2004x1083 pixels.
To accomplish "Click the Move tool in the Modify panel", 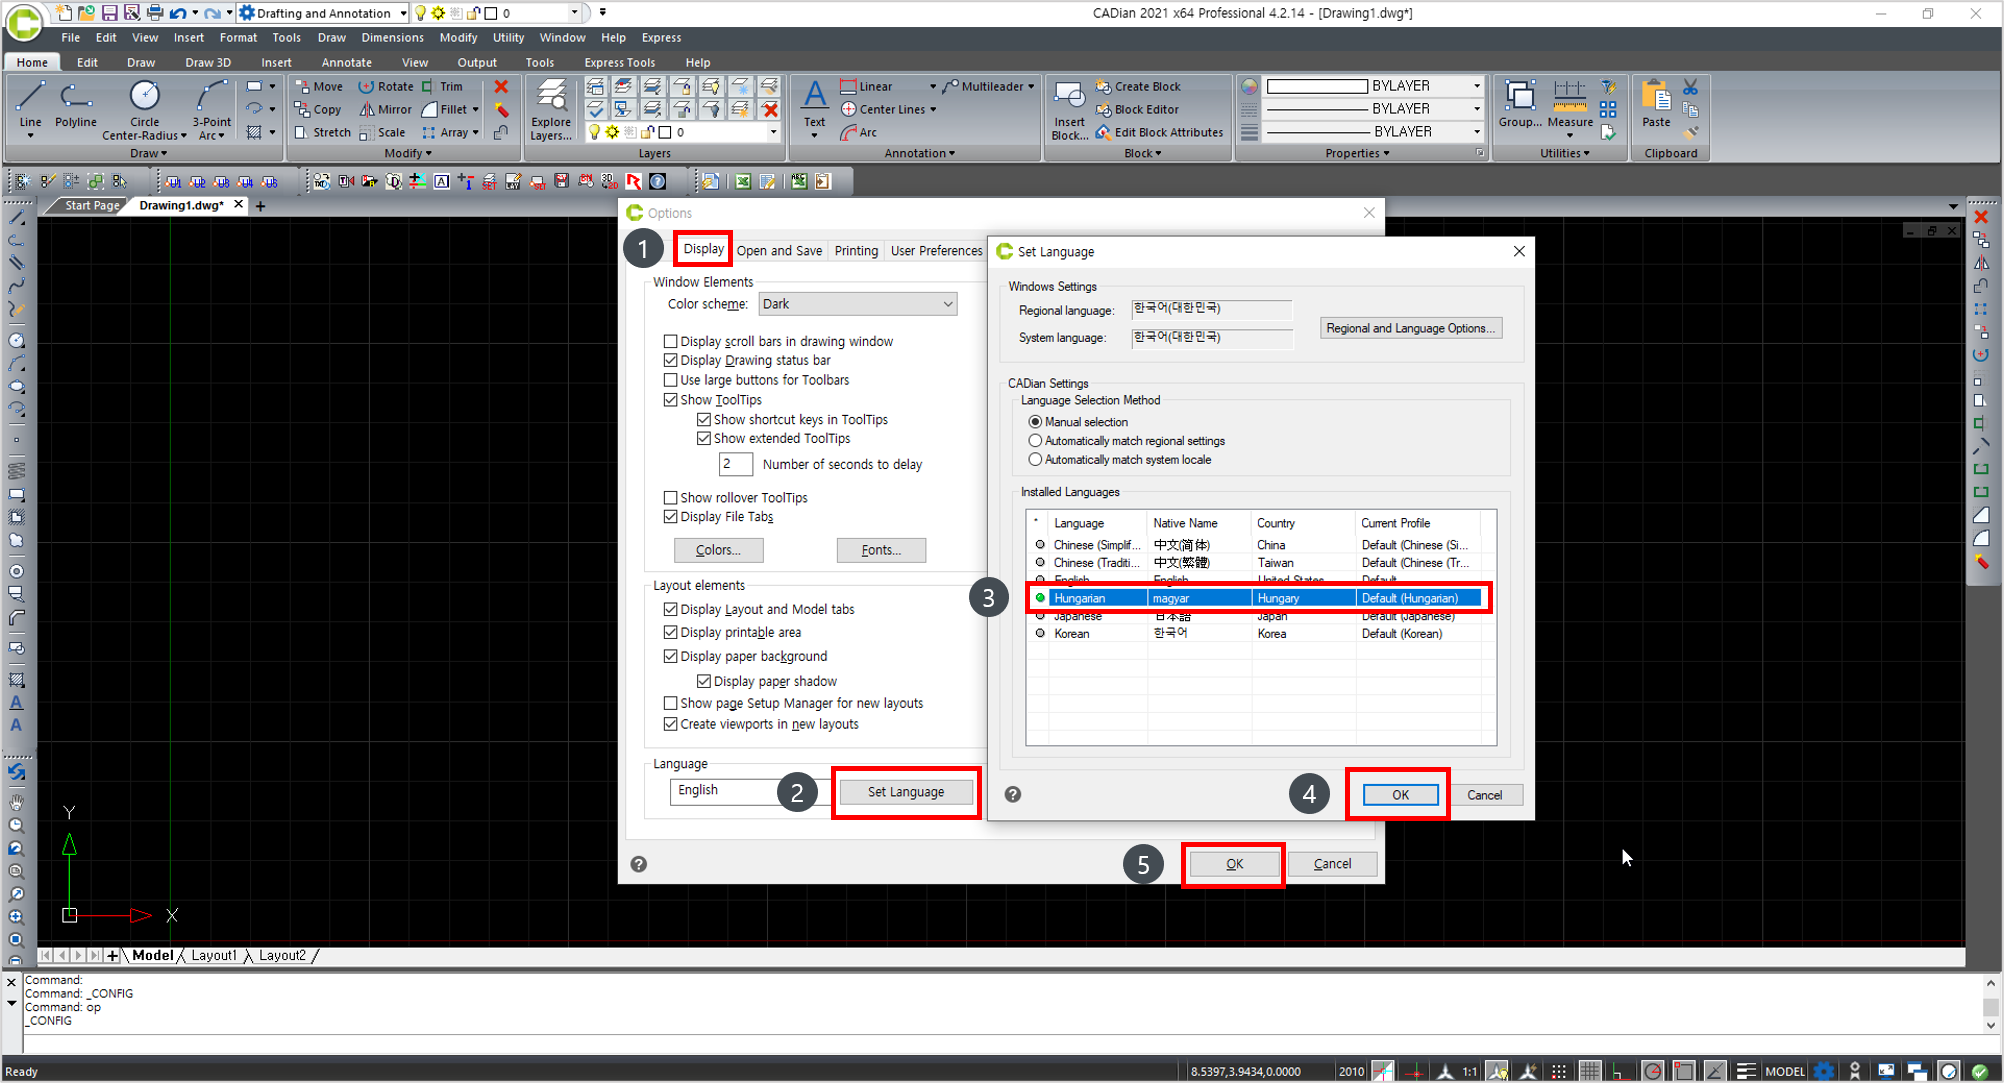I will 319,87.
